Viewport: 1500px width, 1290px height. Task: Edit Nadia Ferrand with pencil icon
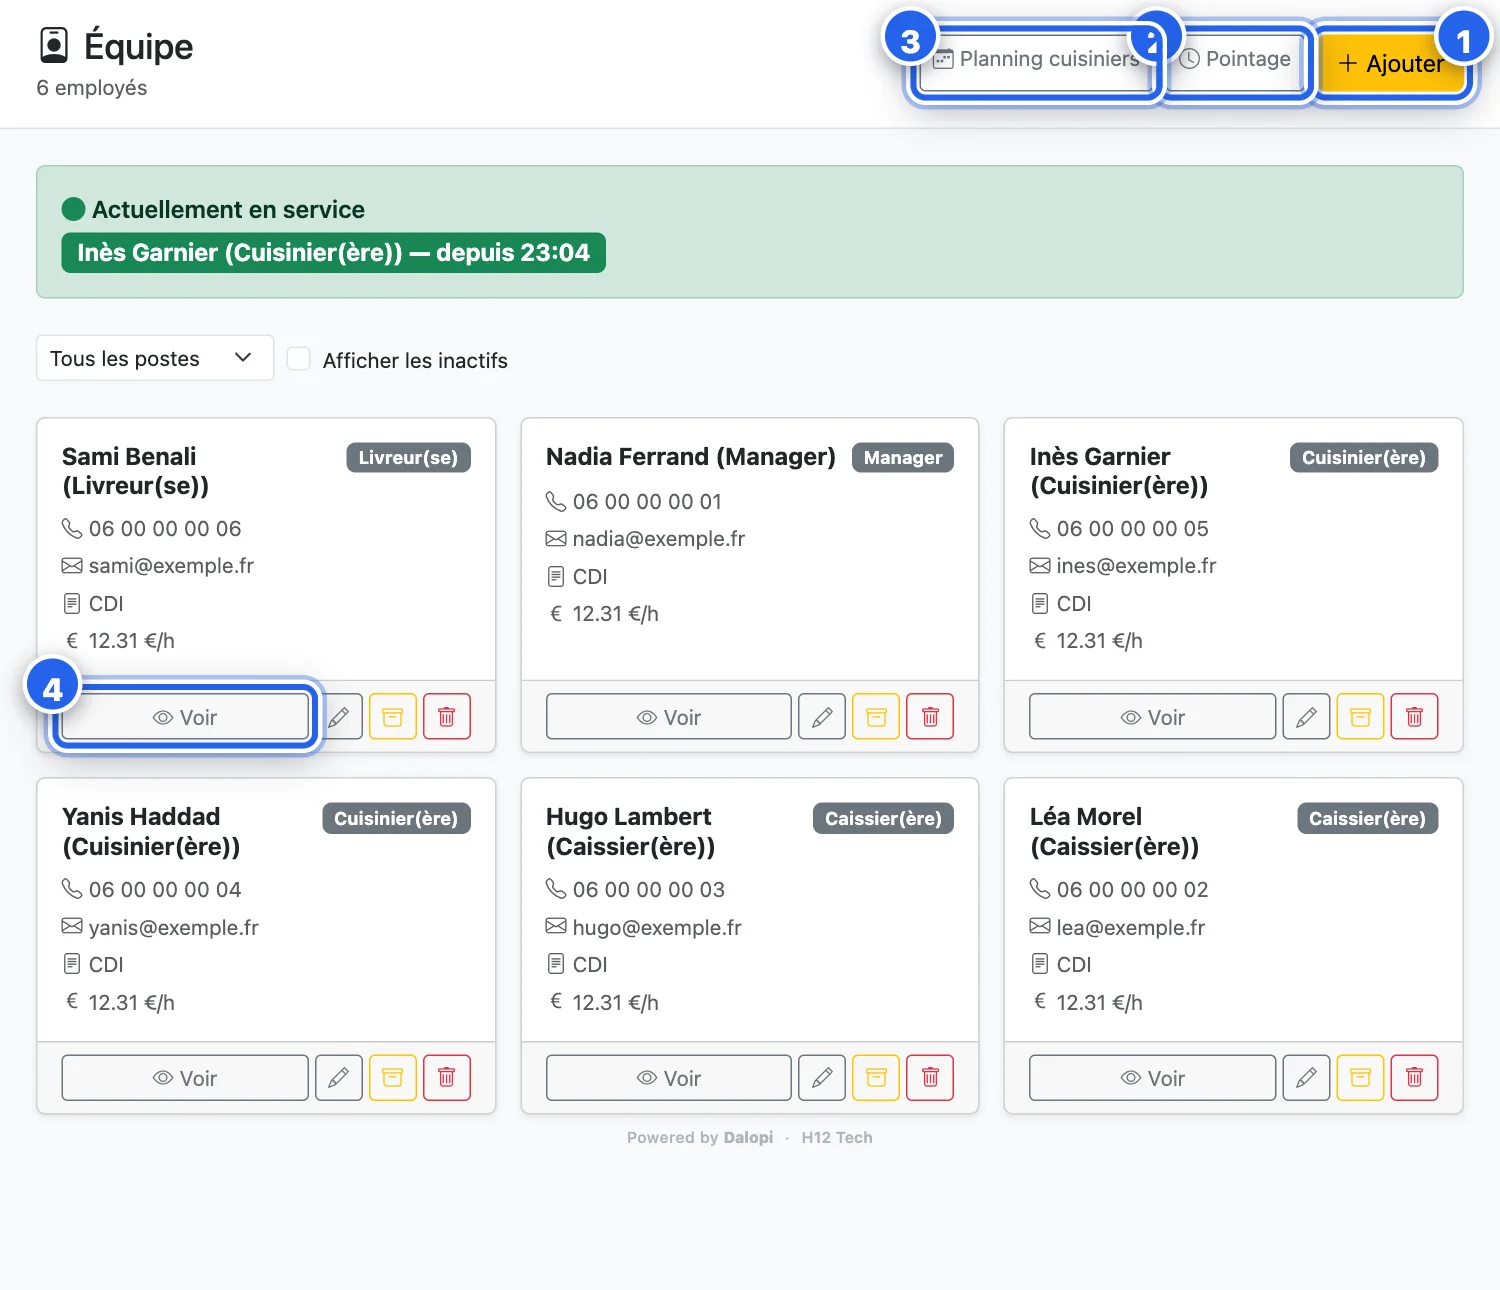[822, 717]
